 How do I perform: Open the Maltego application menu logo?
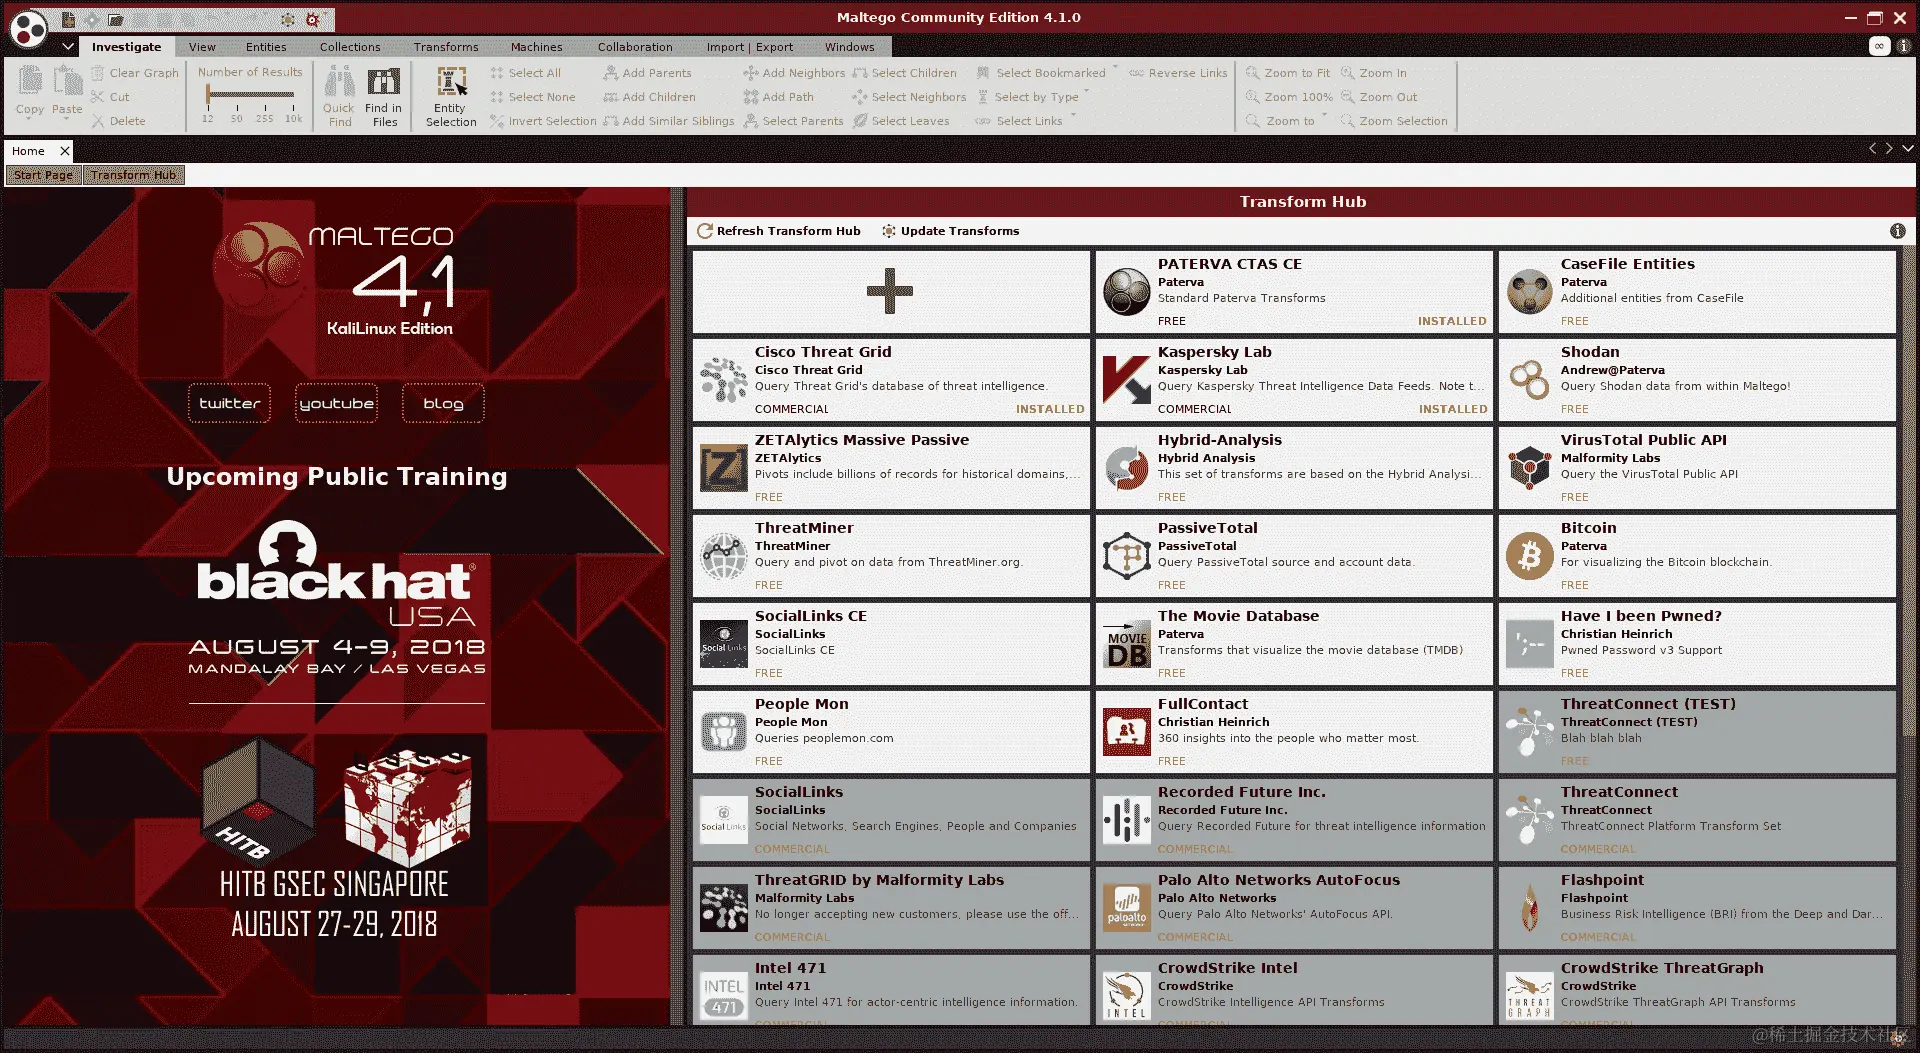28,29
